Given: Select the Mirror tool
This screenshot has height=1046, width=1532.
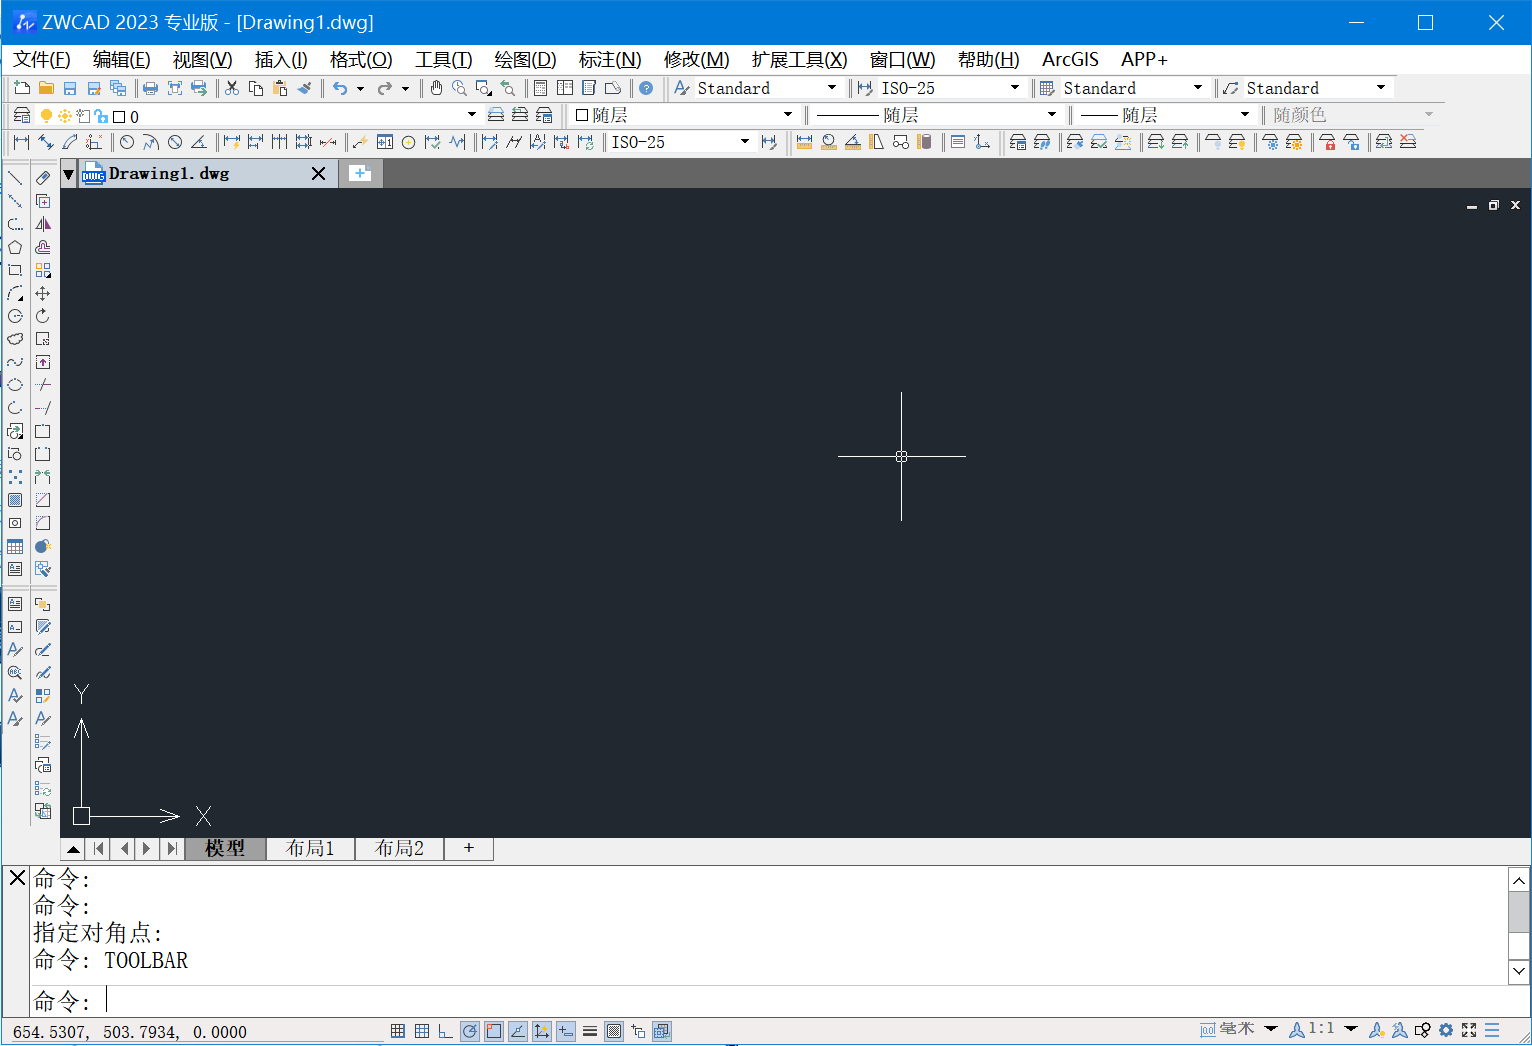Looking at the screenshot, I should point(43,224).
